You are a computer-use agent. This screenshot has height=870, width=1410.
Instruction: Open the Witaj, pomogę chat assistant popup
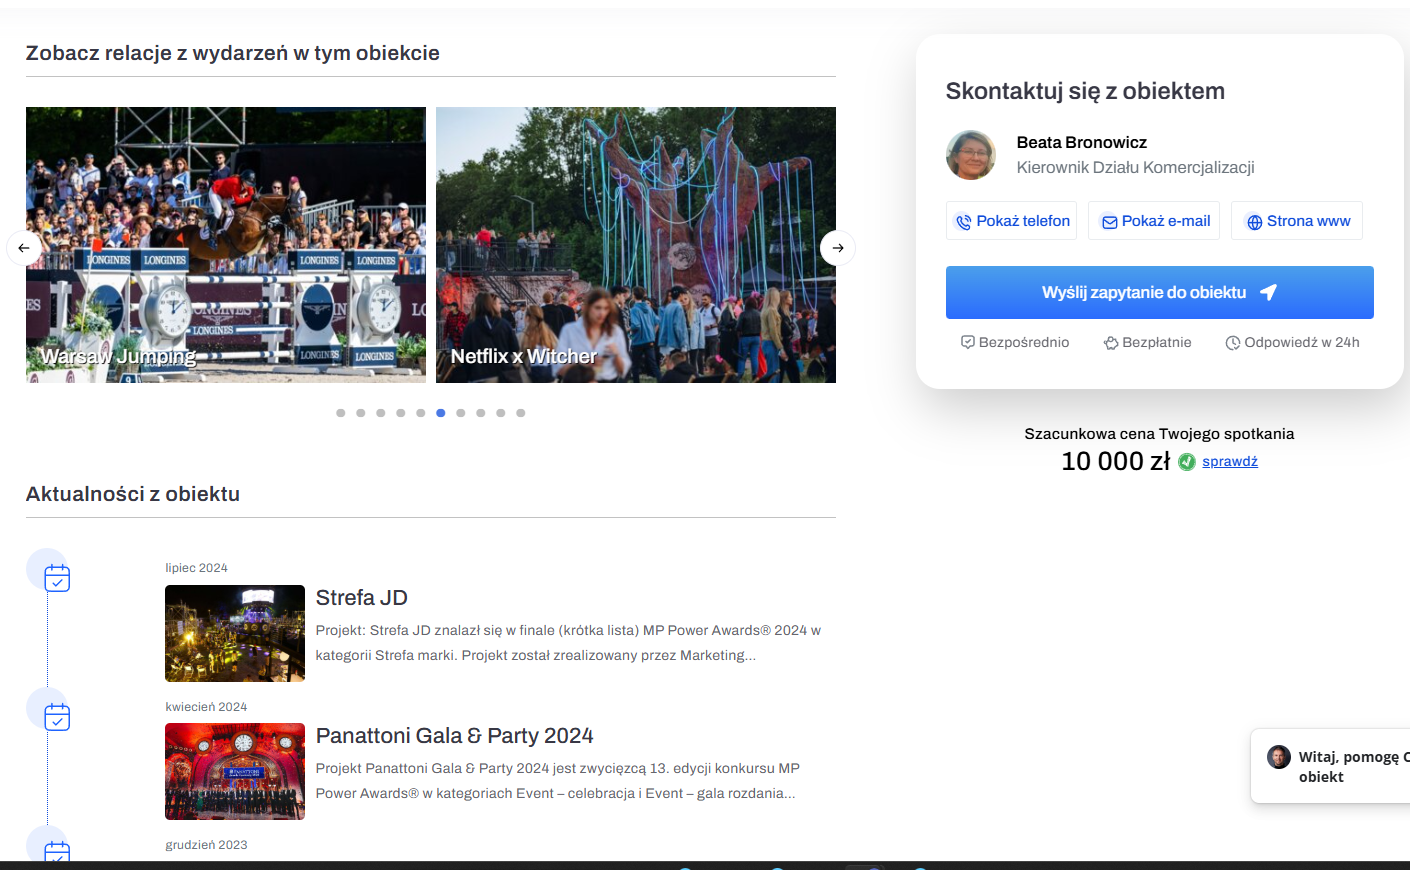[x=1331, y=766]
